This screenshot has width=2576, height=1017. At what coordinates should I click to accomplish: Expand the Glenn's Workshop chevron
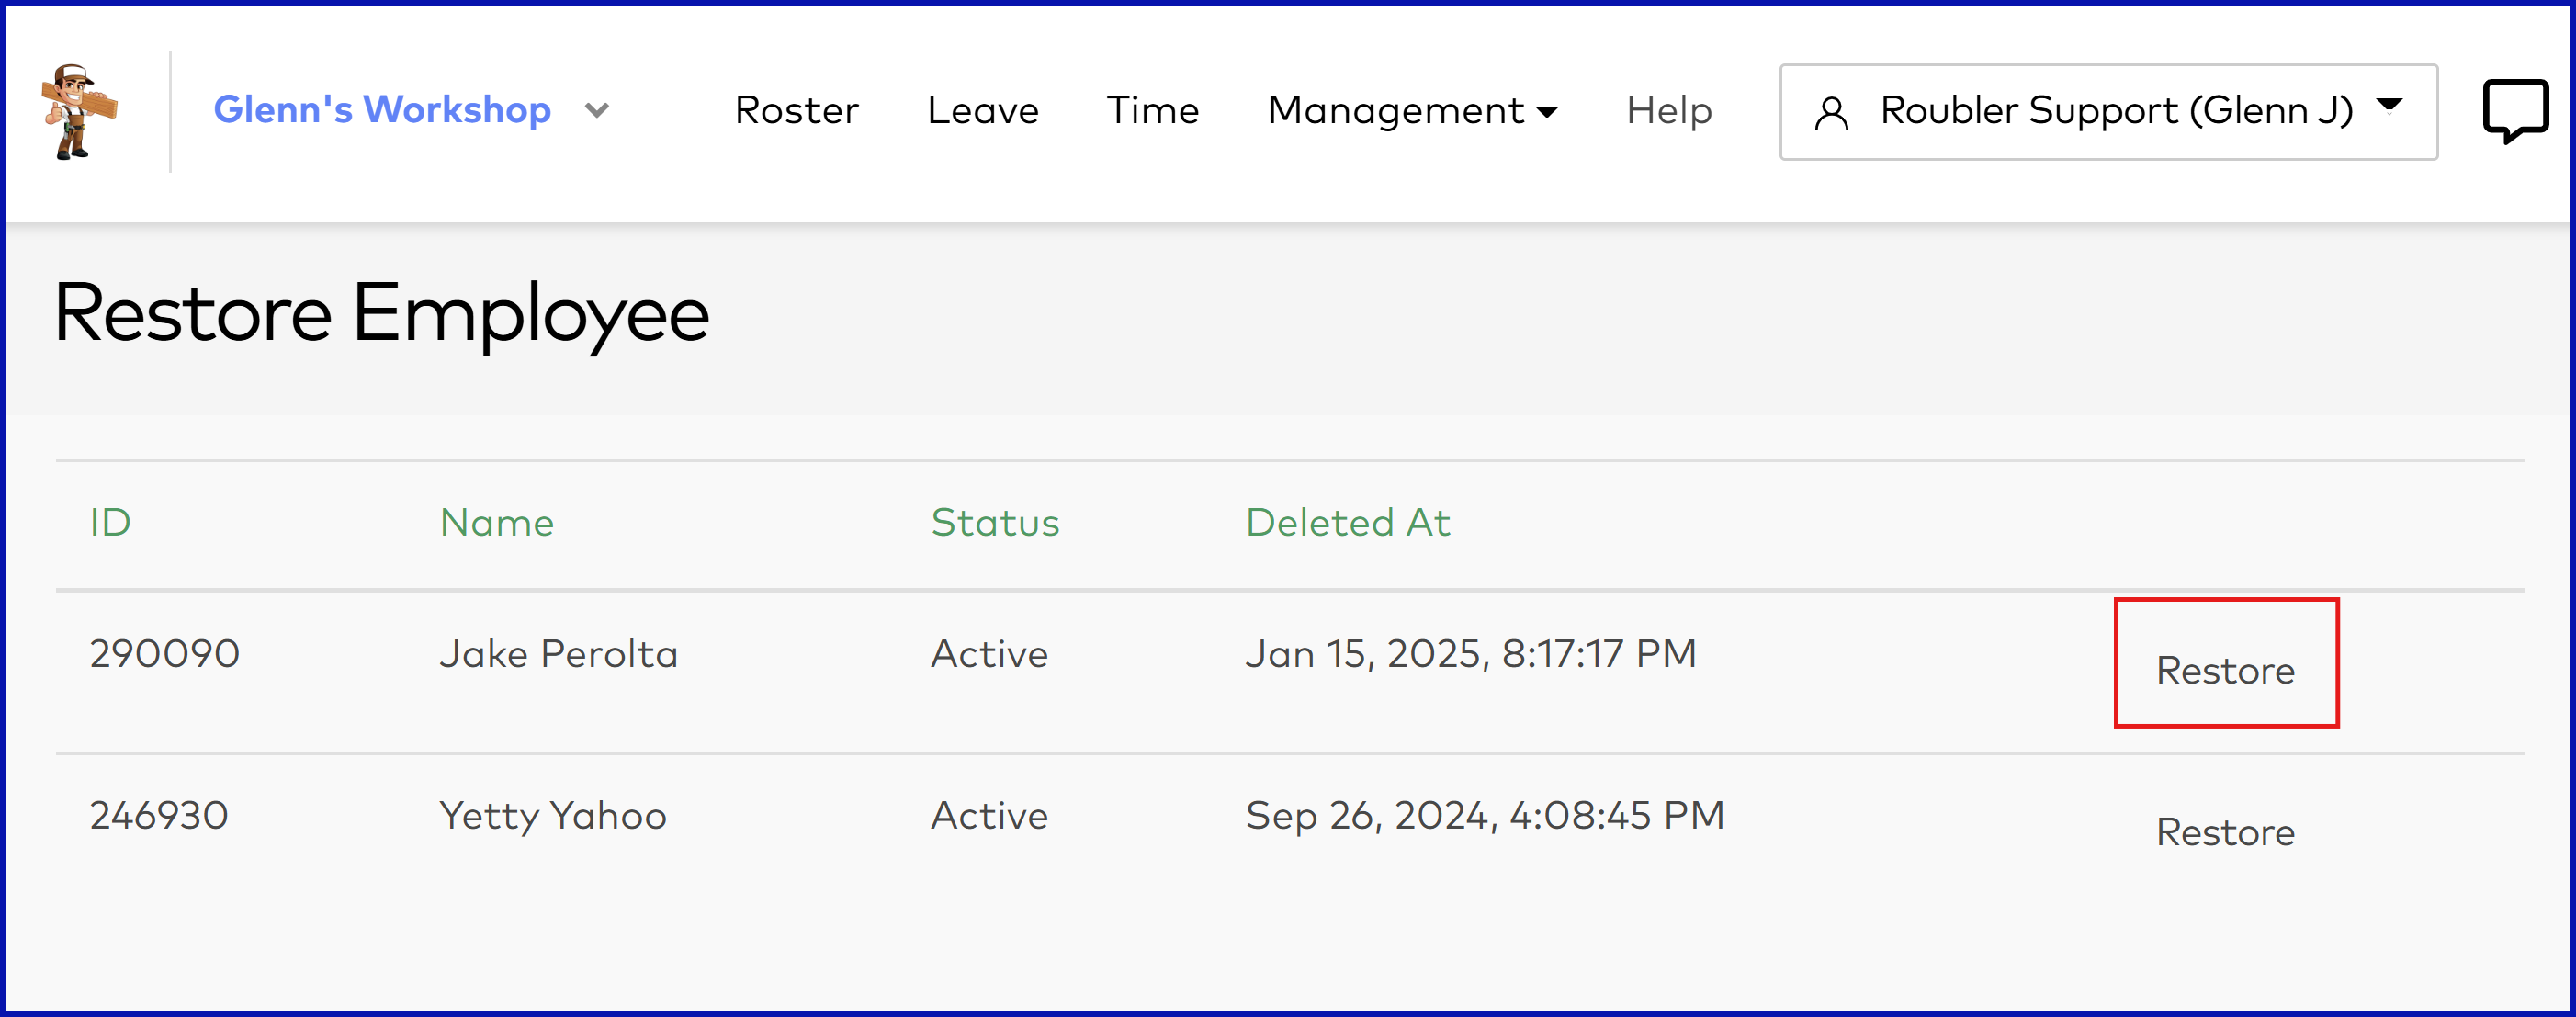point(597,111)
